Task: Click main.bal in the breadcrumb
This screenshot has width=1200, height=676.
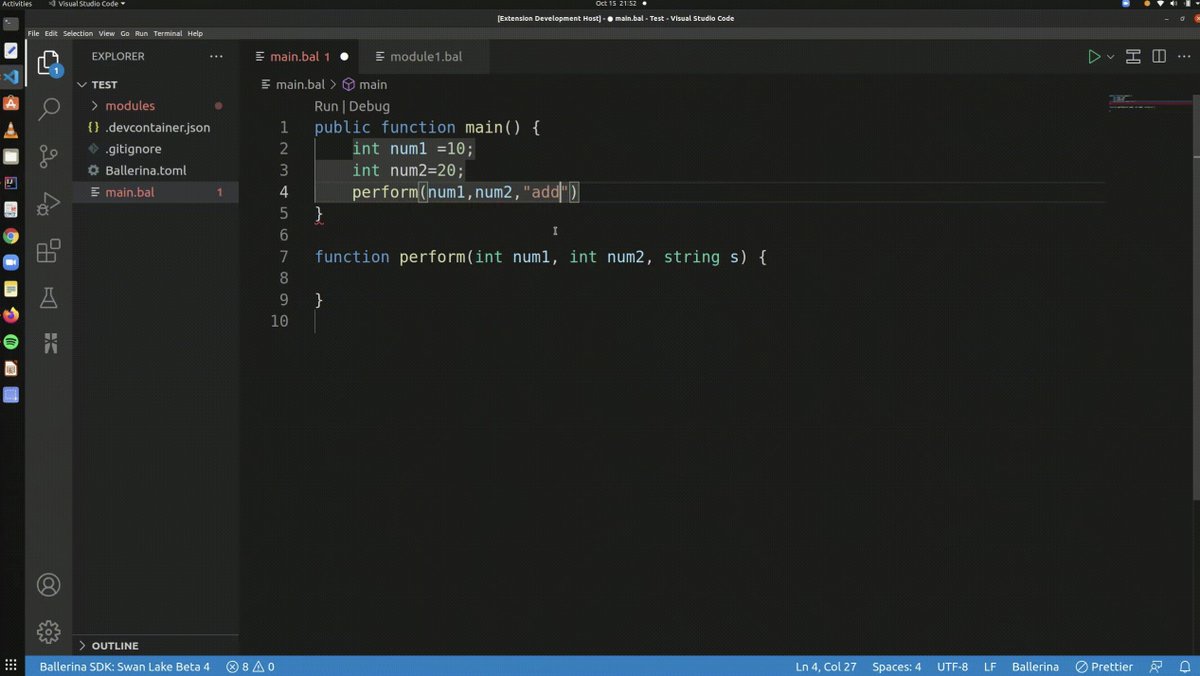Action: pyautogui.click(x=292, y=85)
